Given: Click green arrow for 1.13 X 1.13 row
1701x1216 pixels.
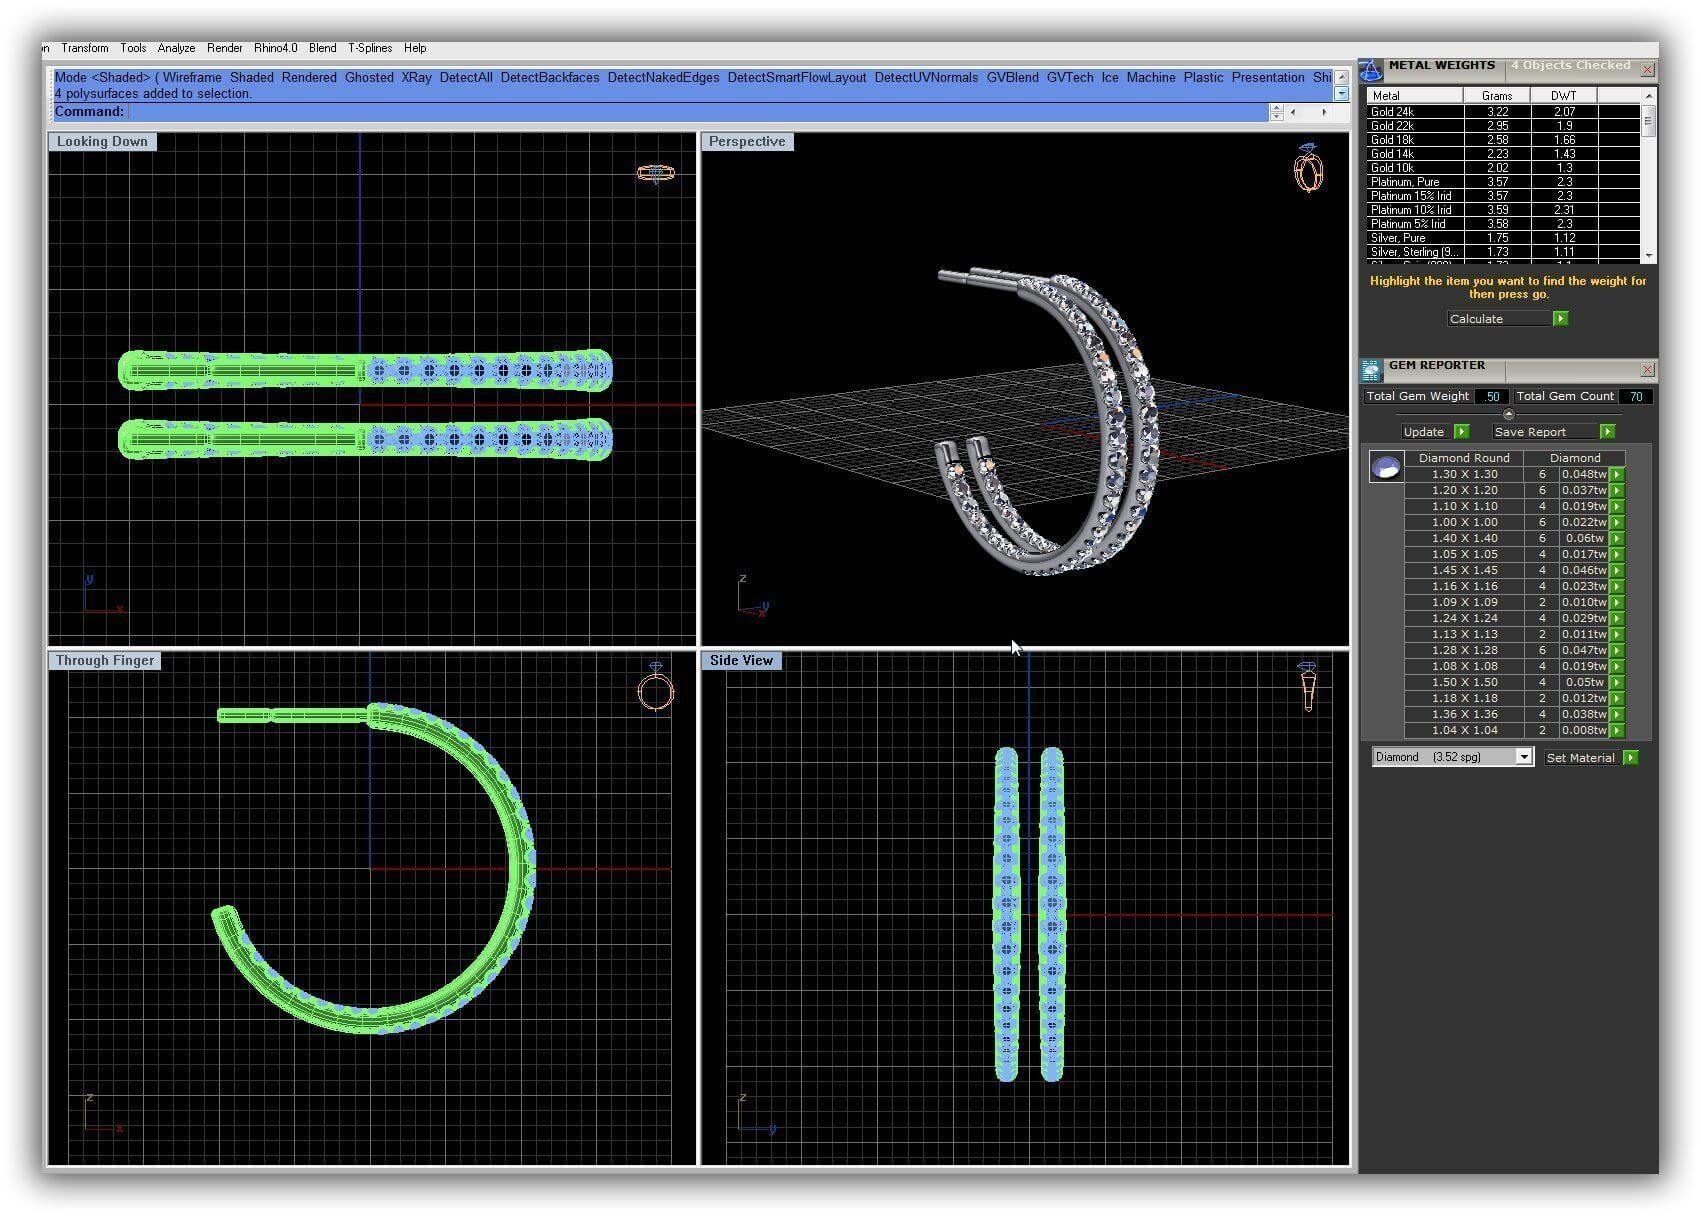Looking at the screenshot, I should click(x=1617, y=634).
